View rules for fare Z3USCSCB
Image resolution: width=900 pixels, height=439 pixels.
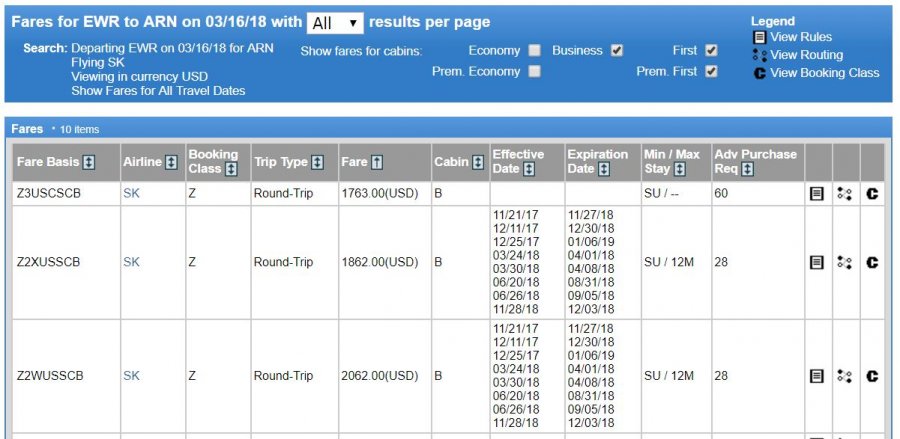[816, 194]
